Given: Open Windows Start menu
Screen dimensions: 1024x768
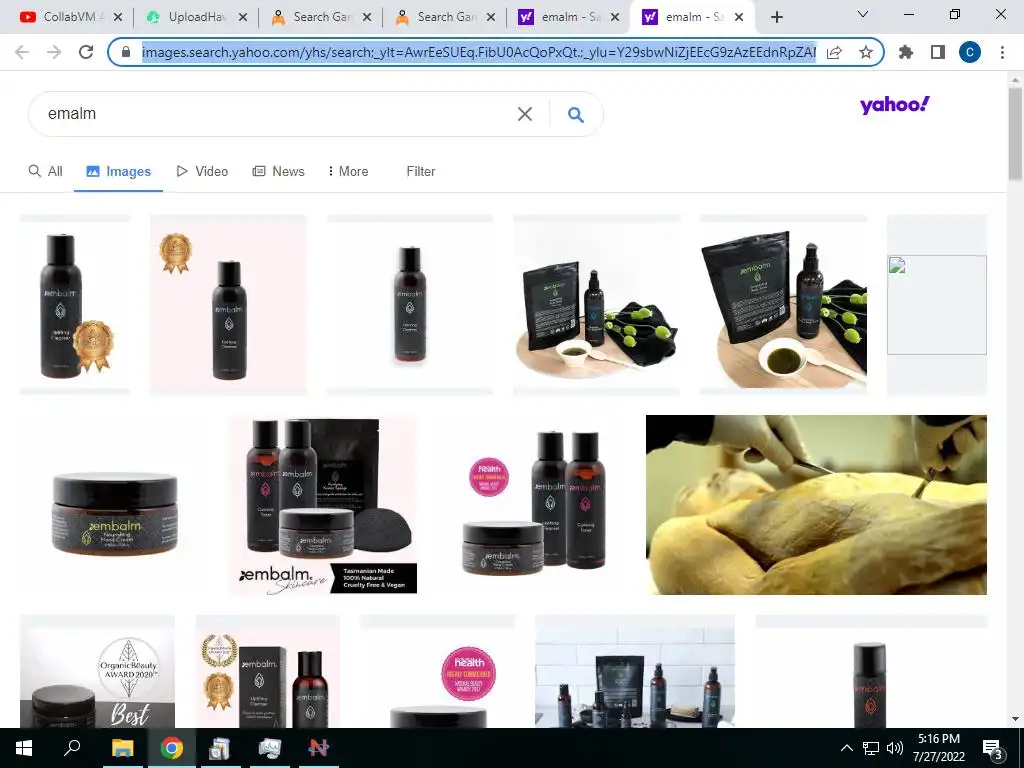Looking at the screenshot, I should 24,748.
